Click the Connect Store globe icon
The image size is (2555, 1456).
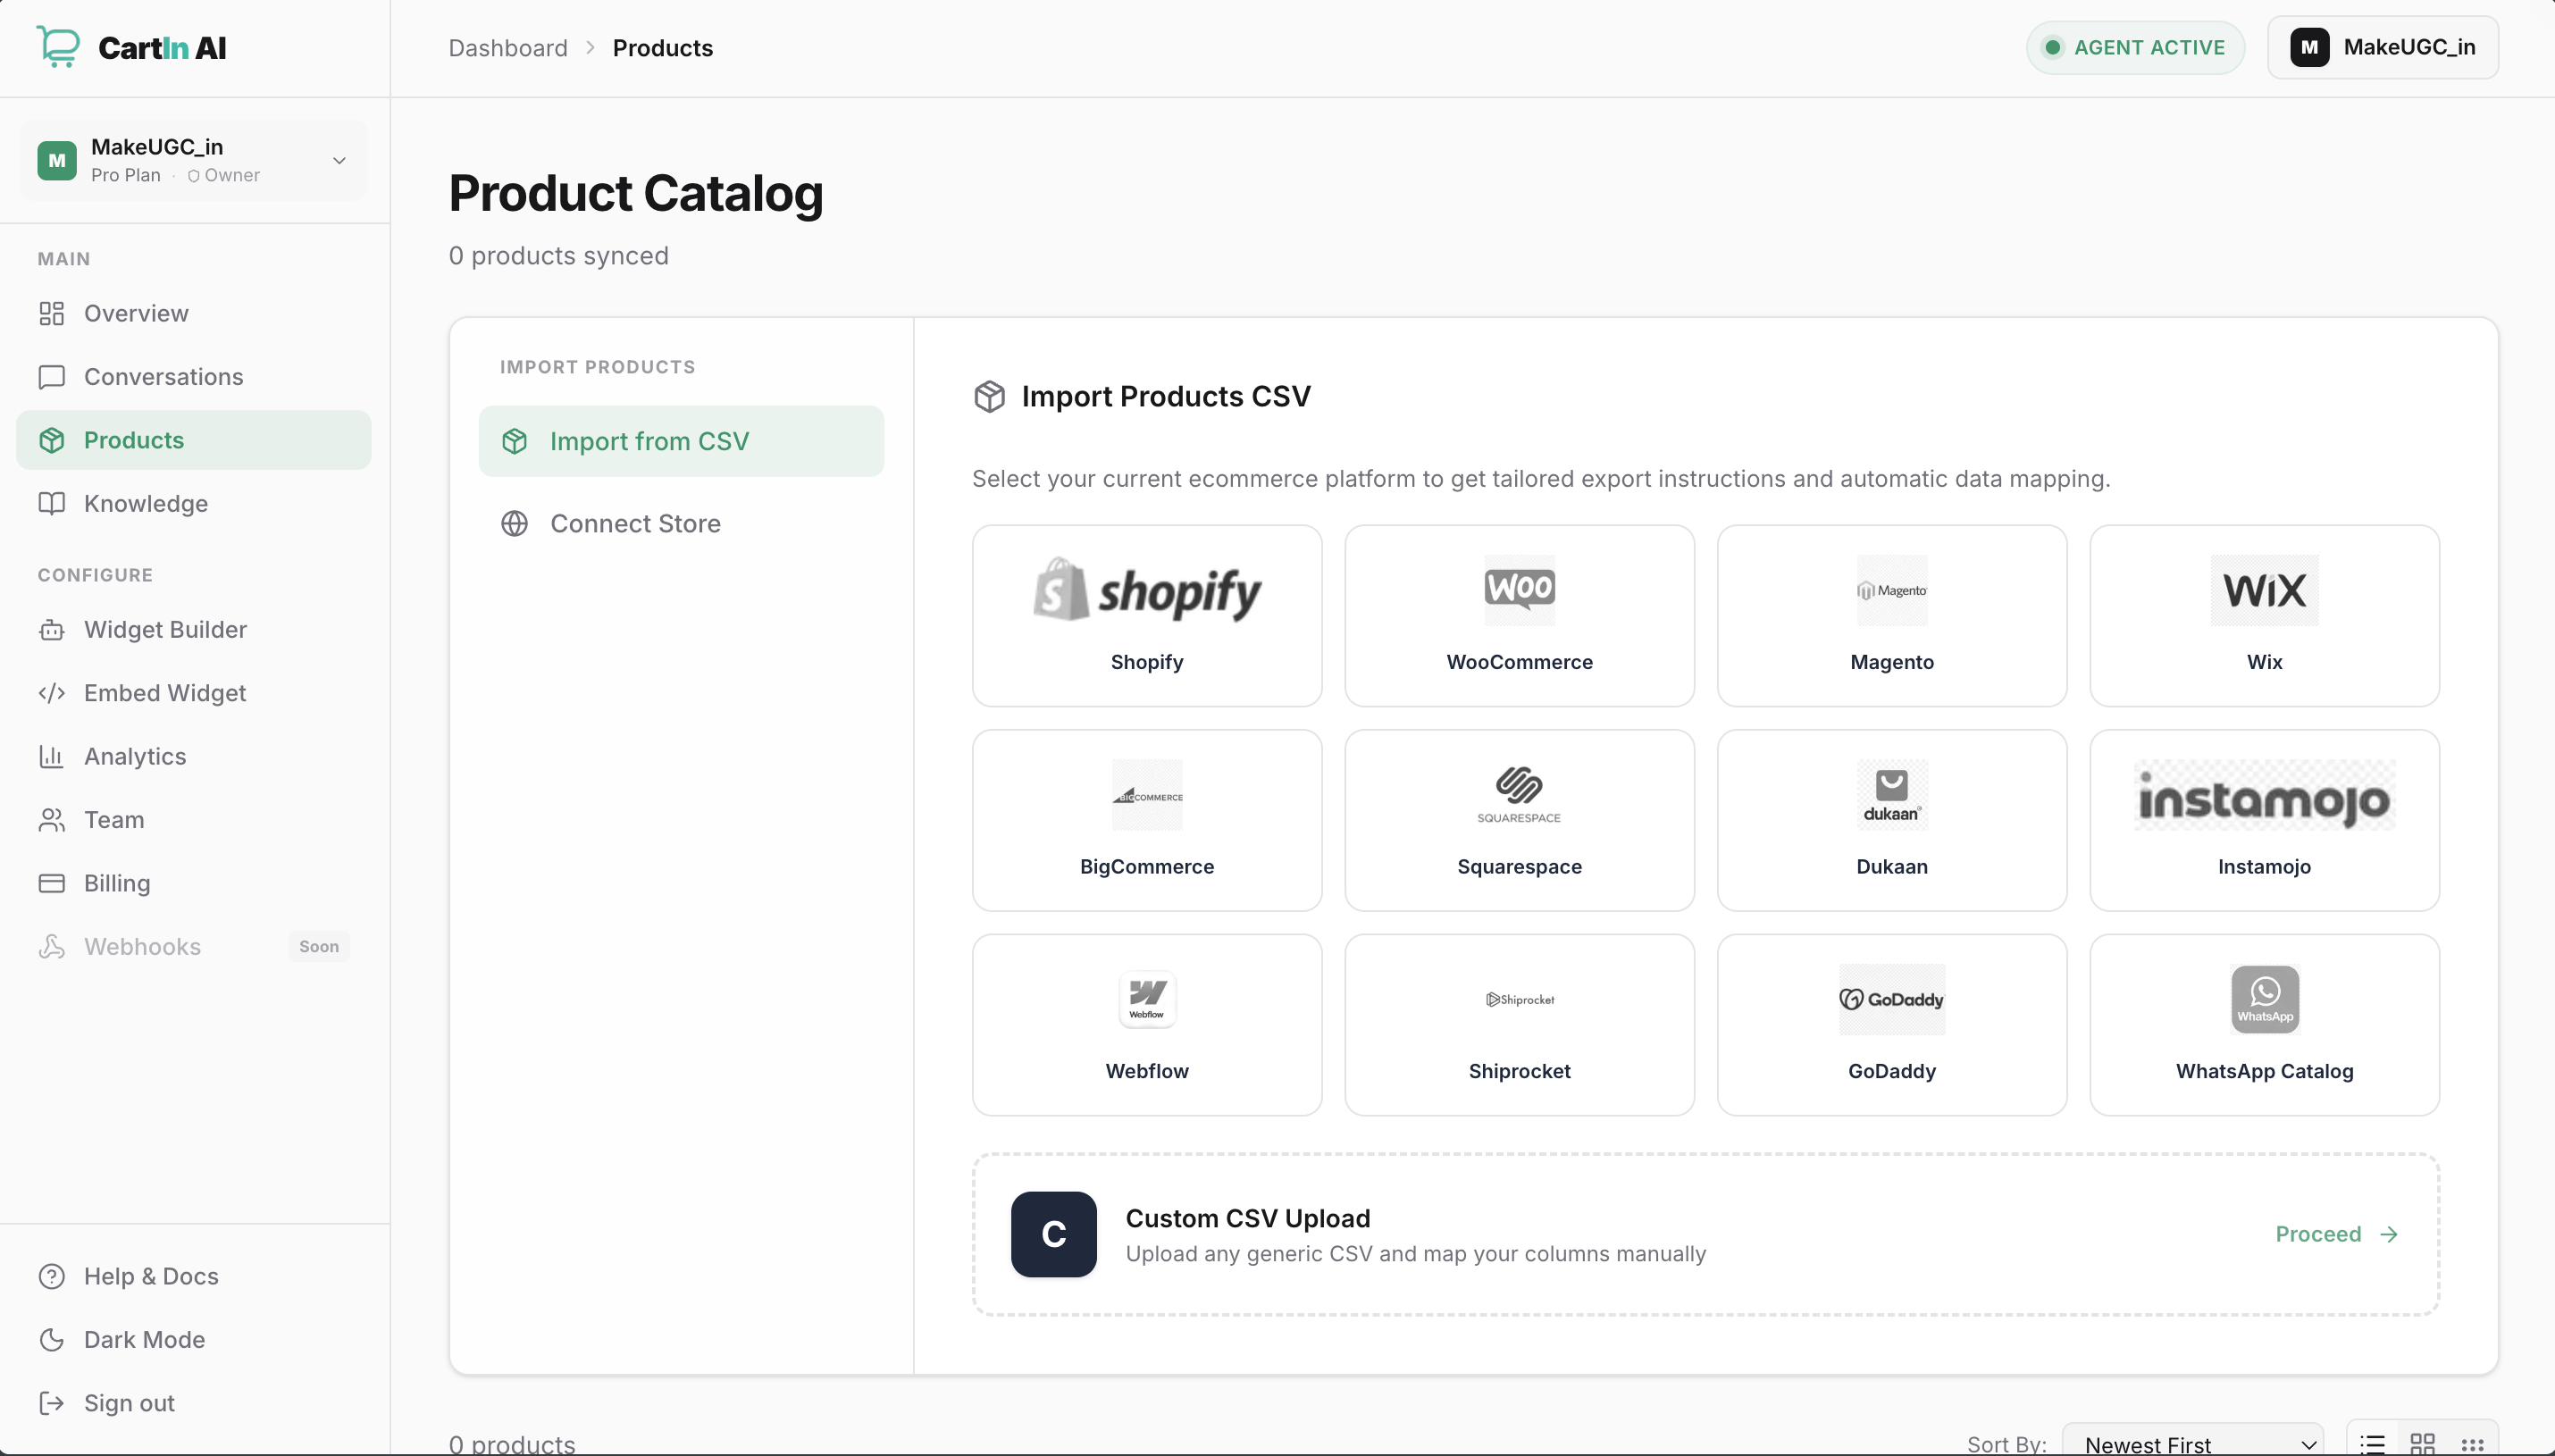pyautogui.click(x=515, y=524)
